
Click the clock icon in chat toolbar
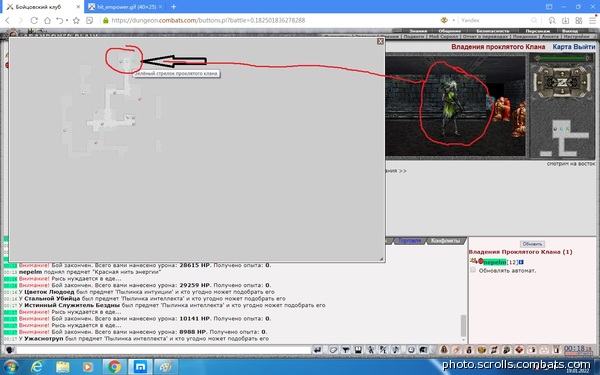[411, 350]
